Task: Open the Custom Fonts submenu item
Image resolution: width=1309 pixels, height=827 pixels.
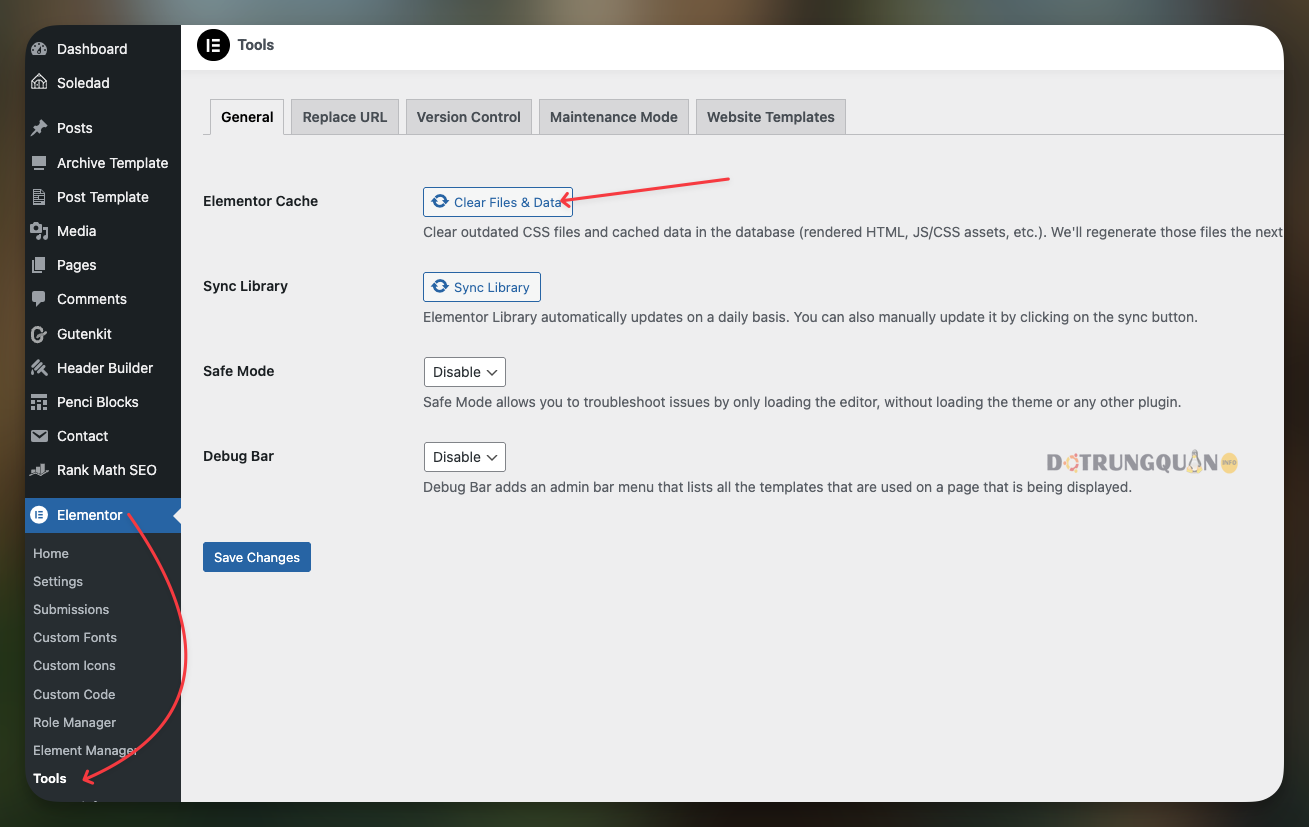Action: click(75, 637)
